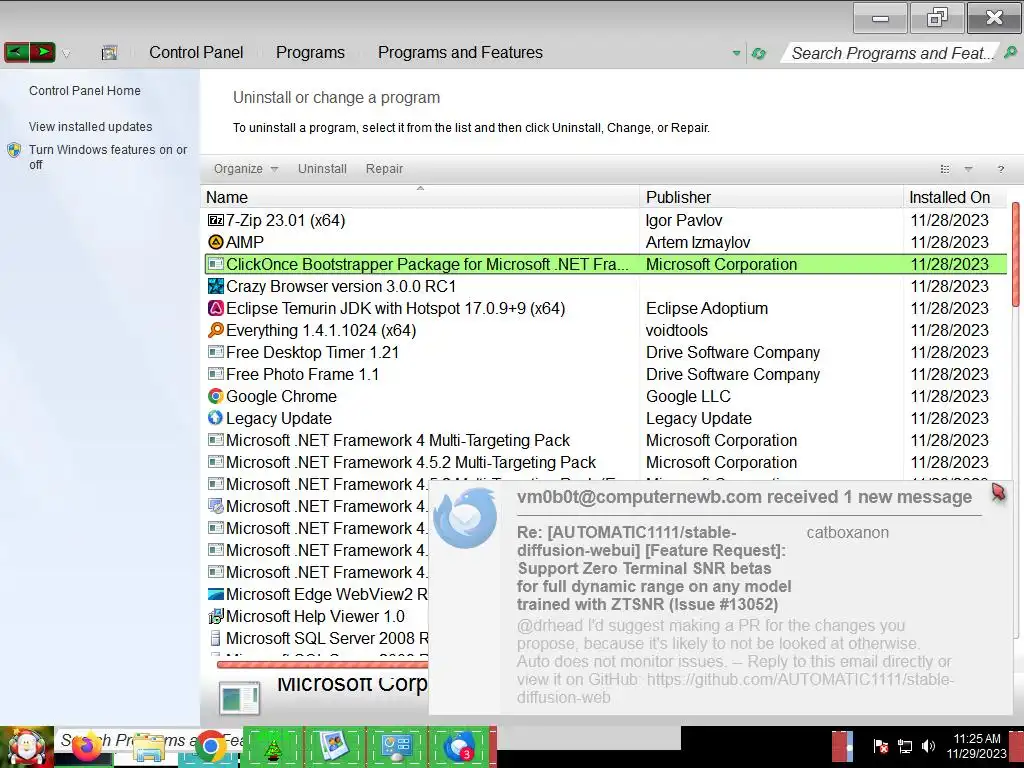Screen dimensions: 1024x768
Task: Open the view options dropdown arrow
Action: pyautogui.click(x=968, y=169)
